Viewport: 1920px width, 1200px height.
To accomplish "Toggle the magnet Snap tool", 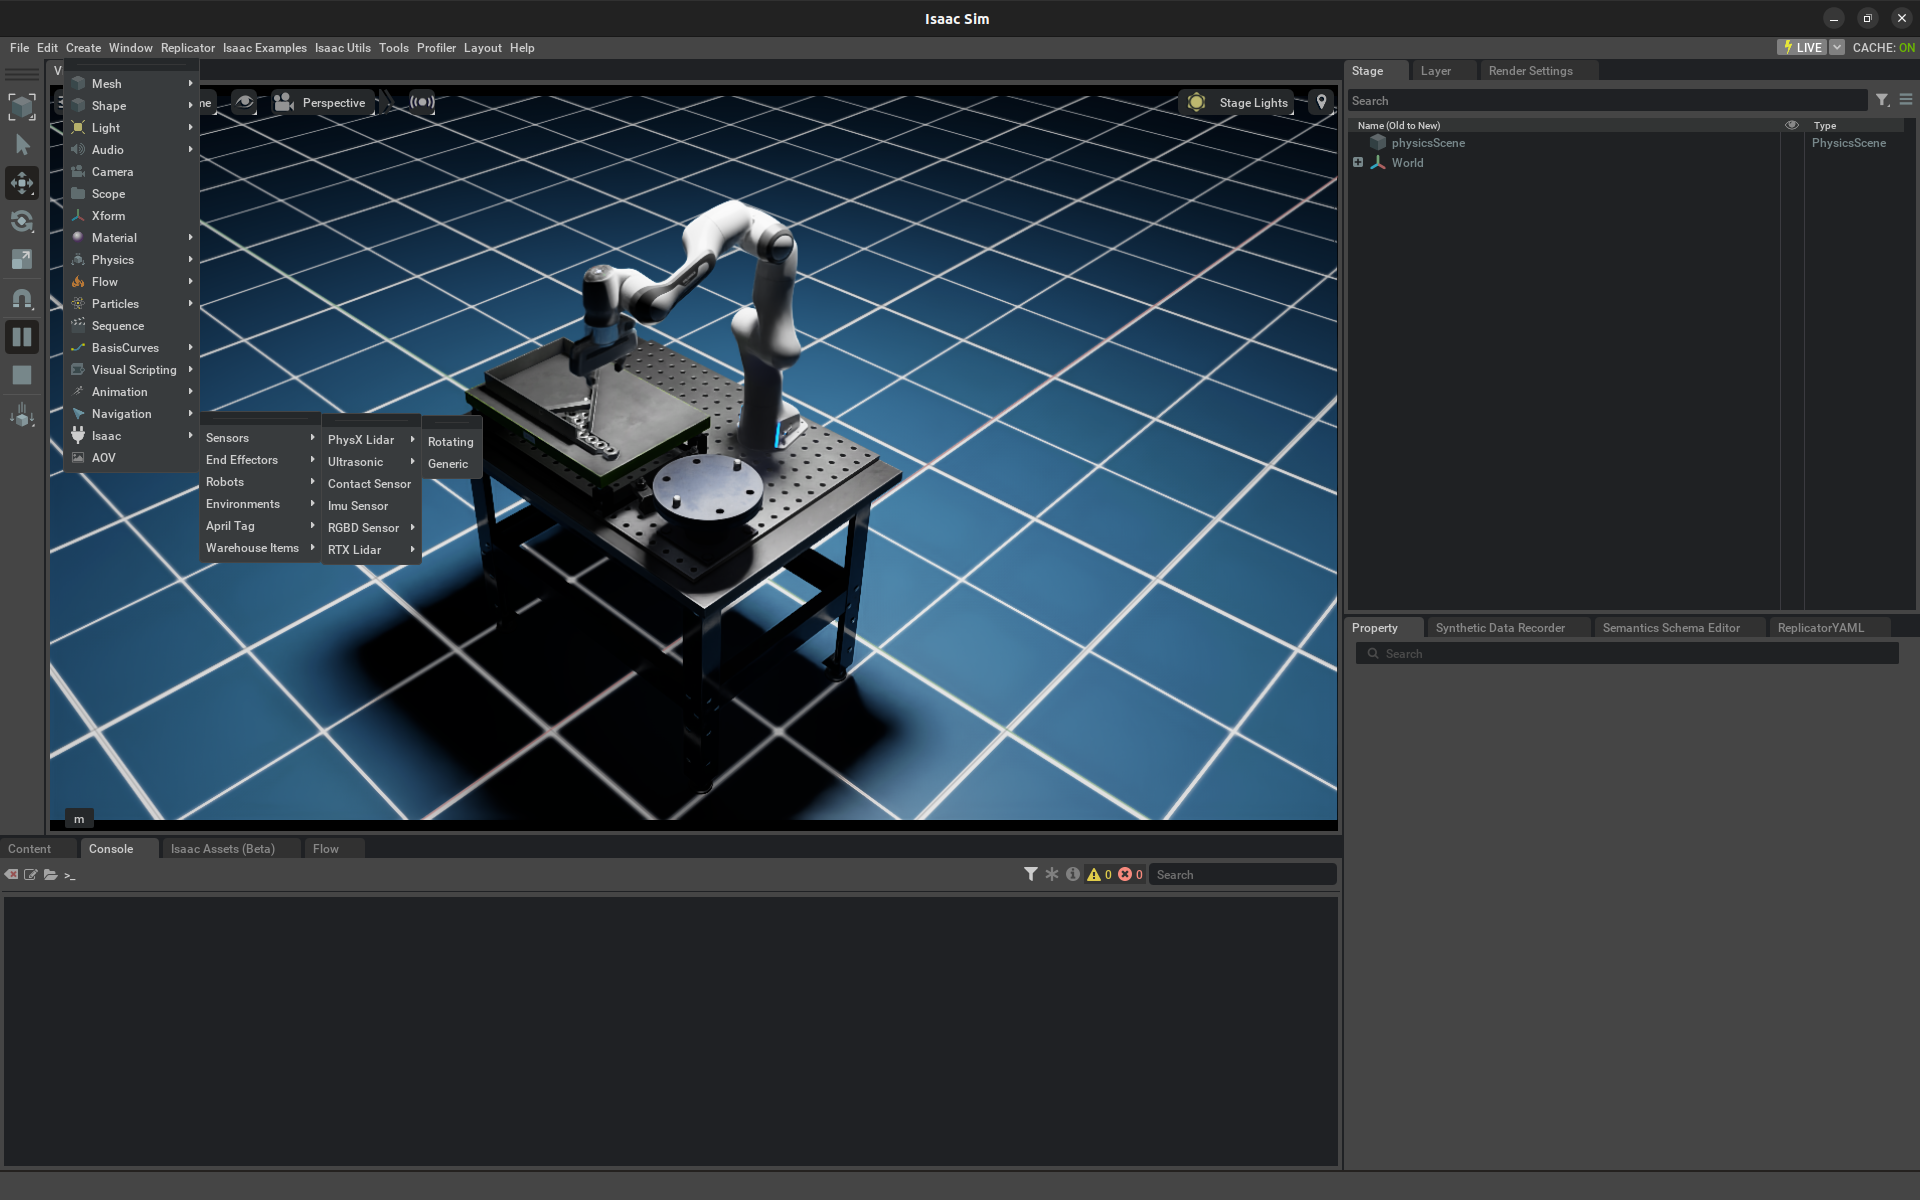I will pyautogui.click(x=22, y=298).
